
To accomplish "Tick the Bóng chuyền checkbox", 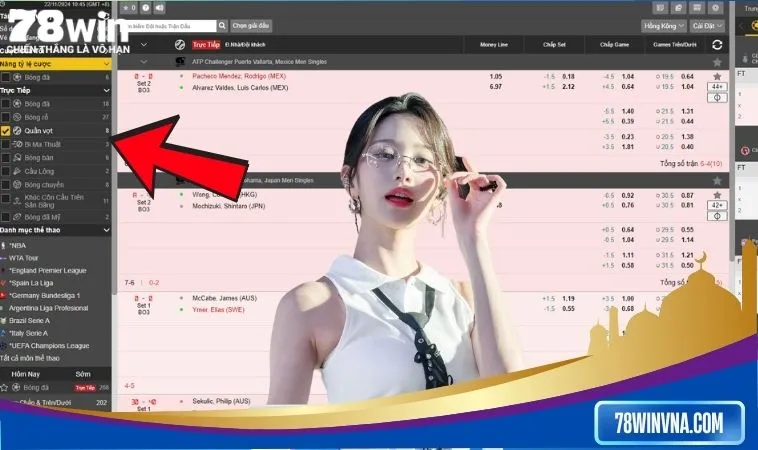I will pyautogui.click(x=5, y=185).
